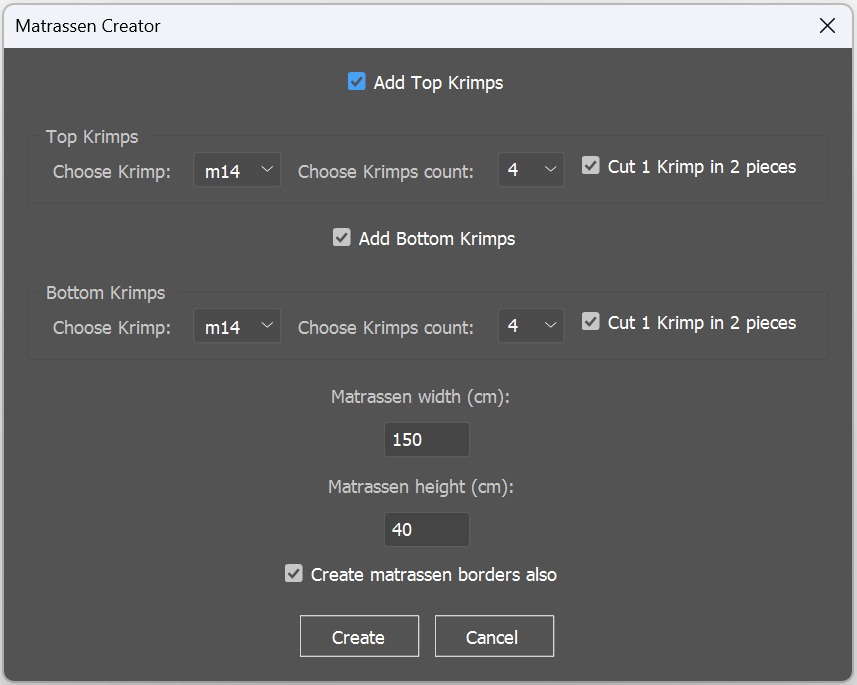
Task: Click the Matrassen height (cm) label
Action: tap(421, 487)
